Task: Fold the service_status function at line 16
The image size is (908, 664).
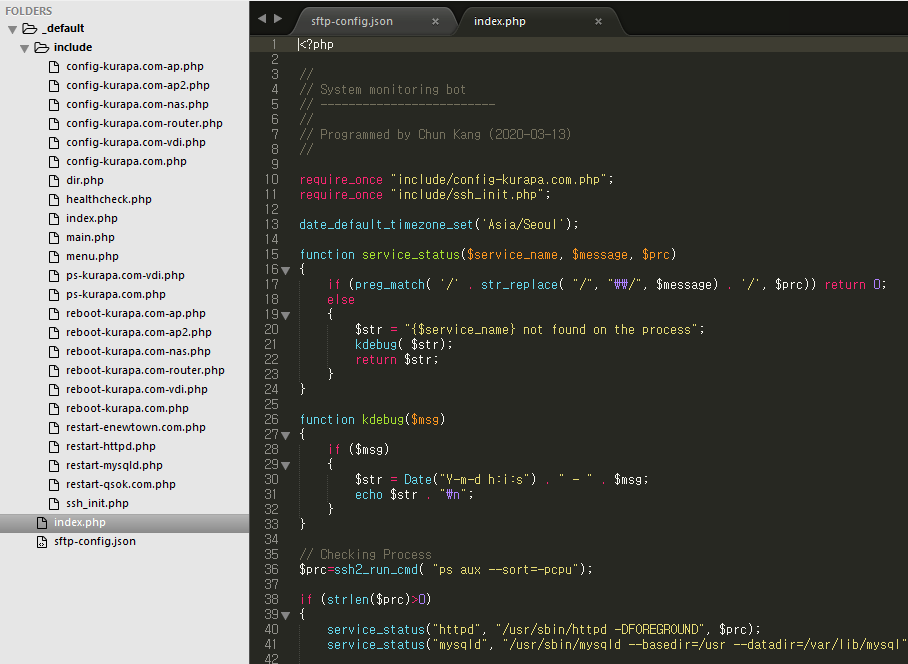Action: pyautogui.click(x=286, y=270)
